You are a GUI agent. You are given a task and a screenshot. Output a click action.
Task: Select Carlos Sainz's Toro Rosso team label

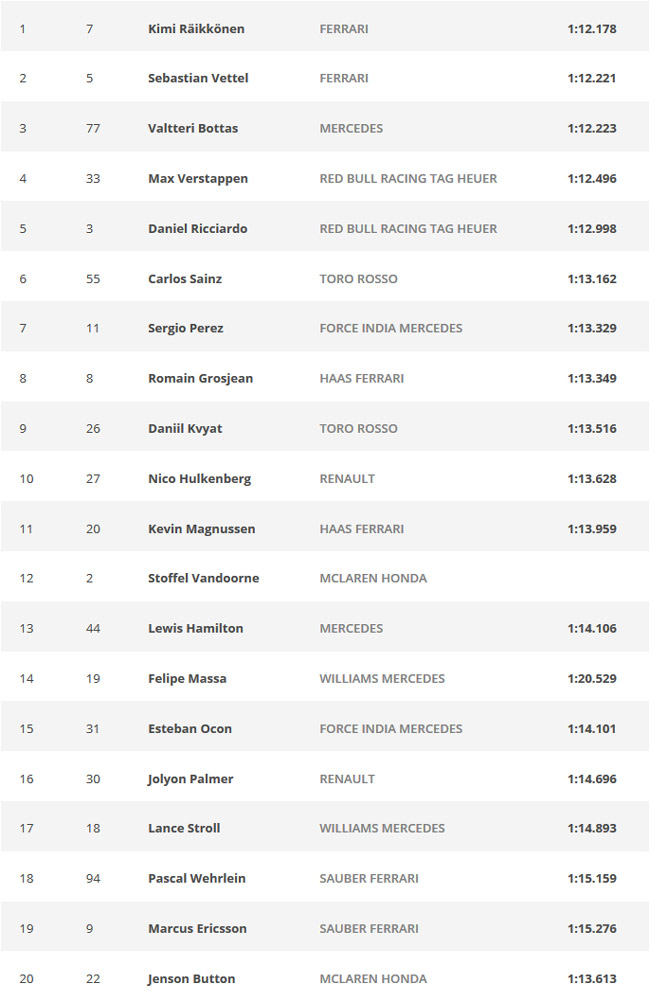(359, 279)
